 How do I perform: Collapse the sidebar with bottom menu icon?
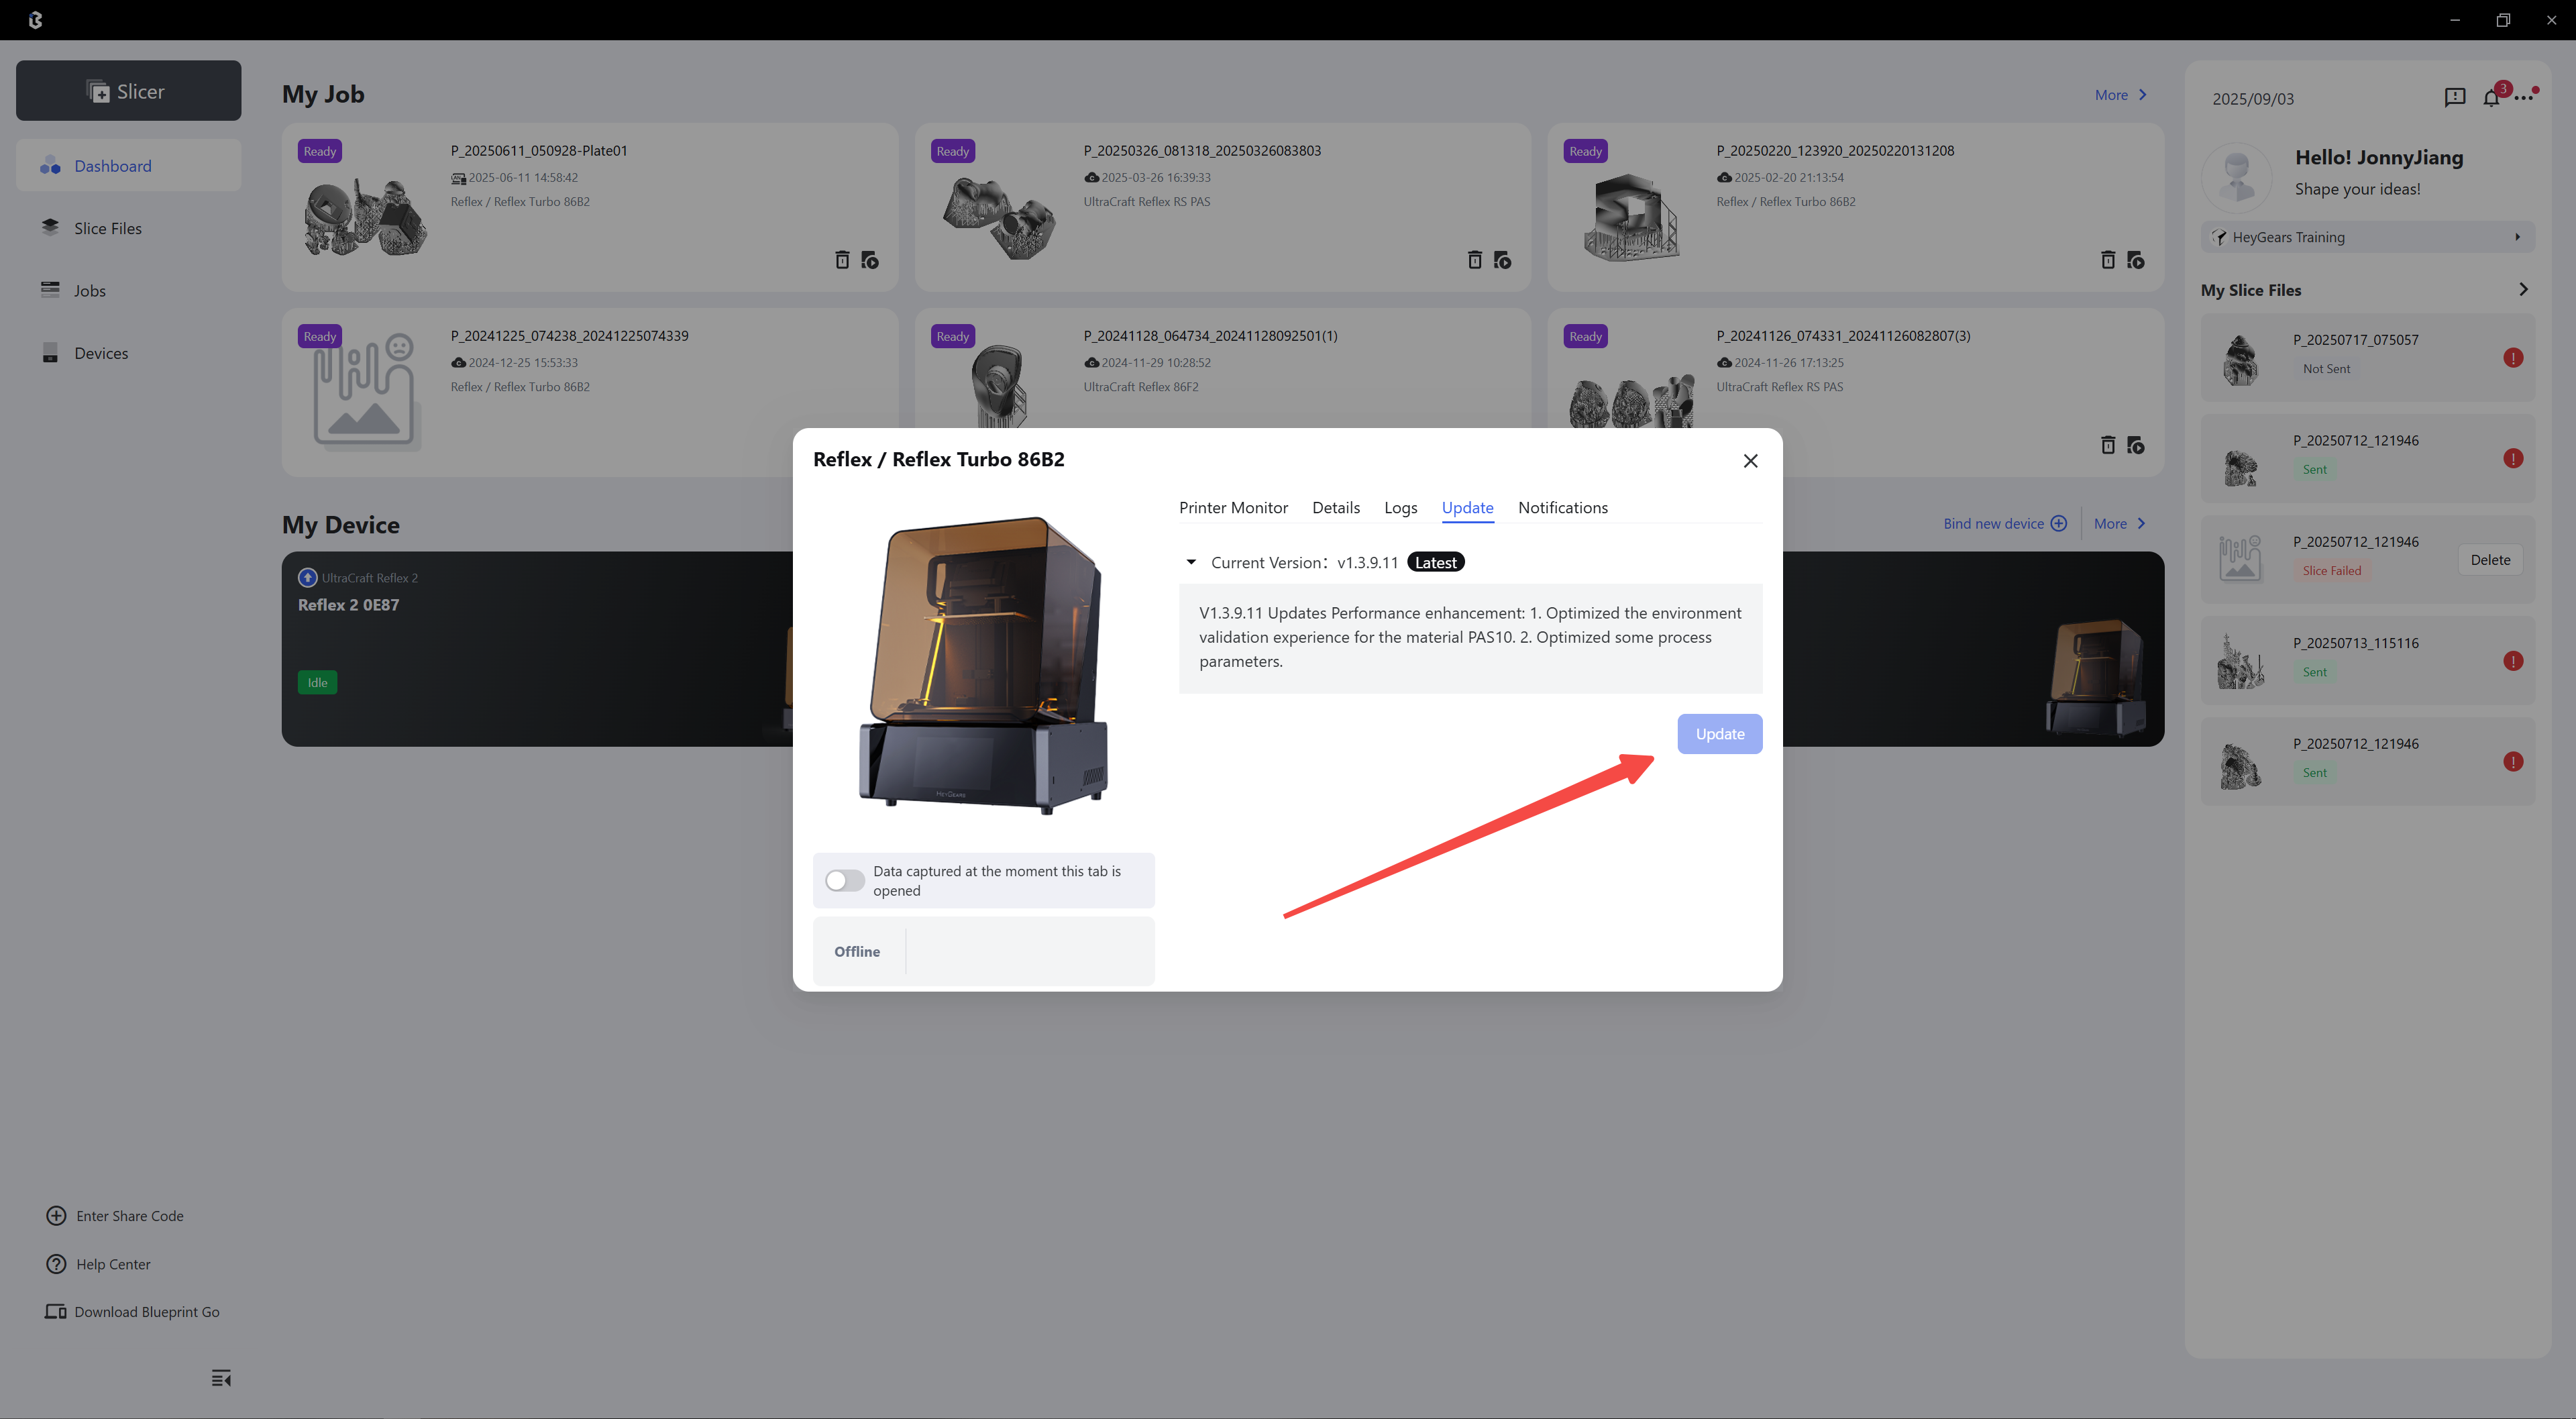[221, 1378]
